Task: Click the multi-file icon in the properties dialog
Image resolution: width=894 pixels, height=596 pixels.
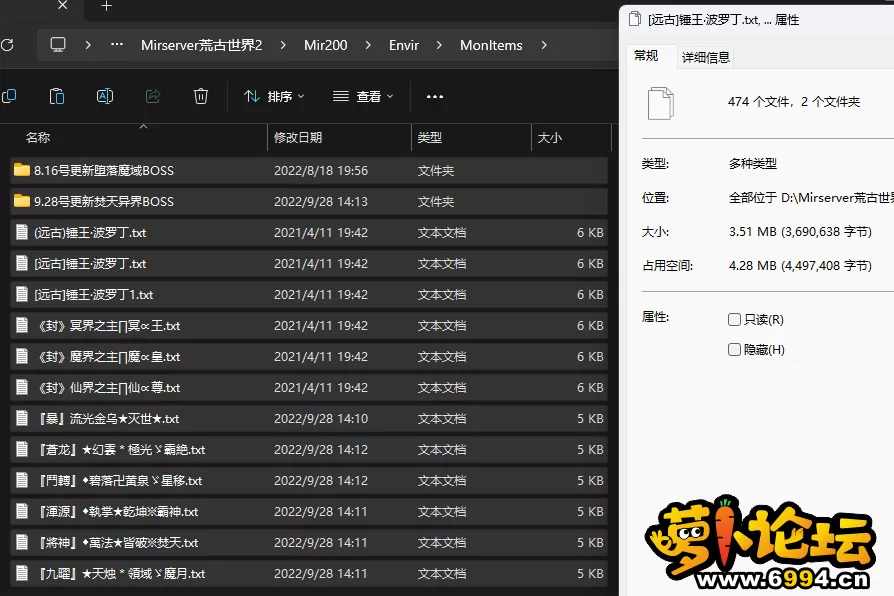Action: [x=661, y=103]
